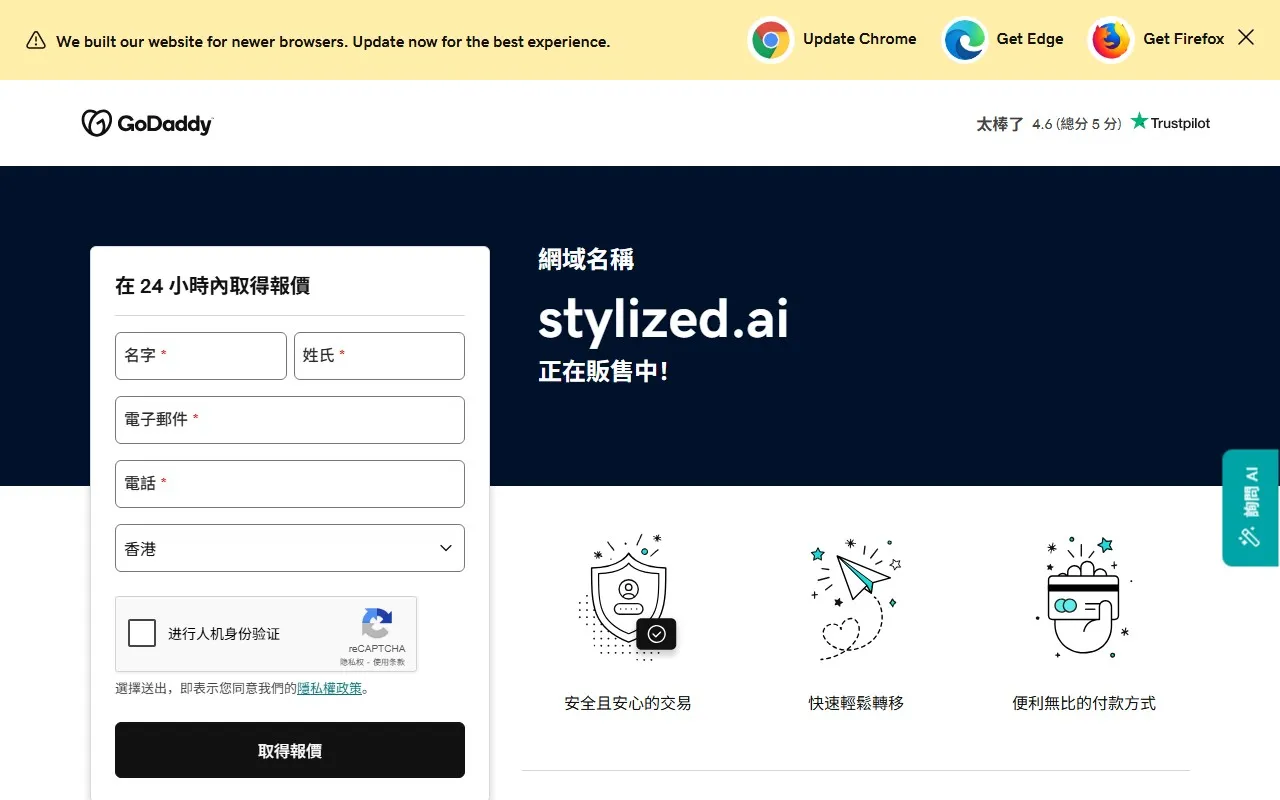Click the Trustpilot rating text link
Screen dimensions: 1280x800
pyautogui.click(x=1180, y=122)
